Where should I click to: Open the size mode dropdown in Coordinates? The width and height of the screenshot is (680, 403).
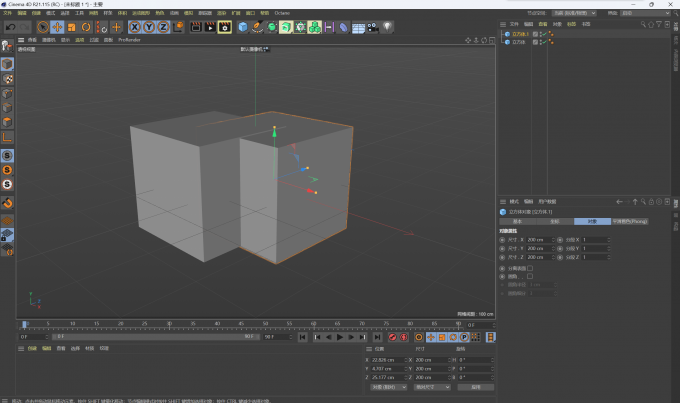(x=432, y=387)
